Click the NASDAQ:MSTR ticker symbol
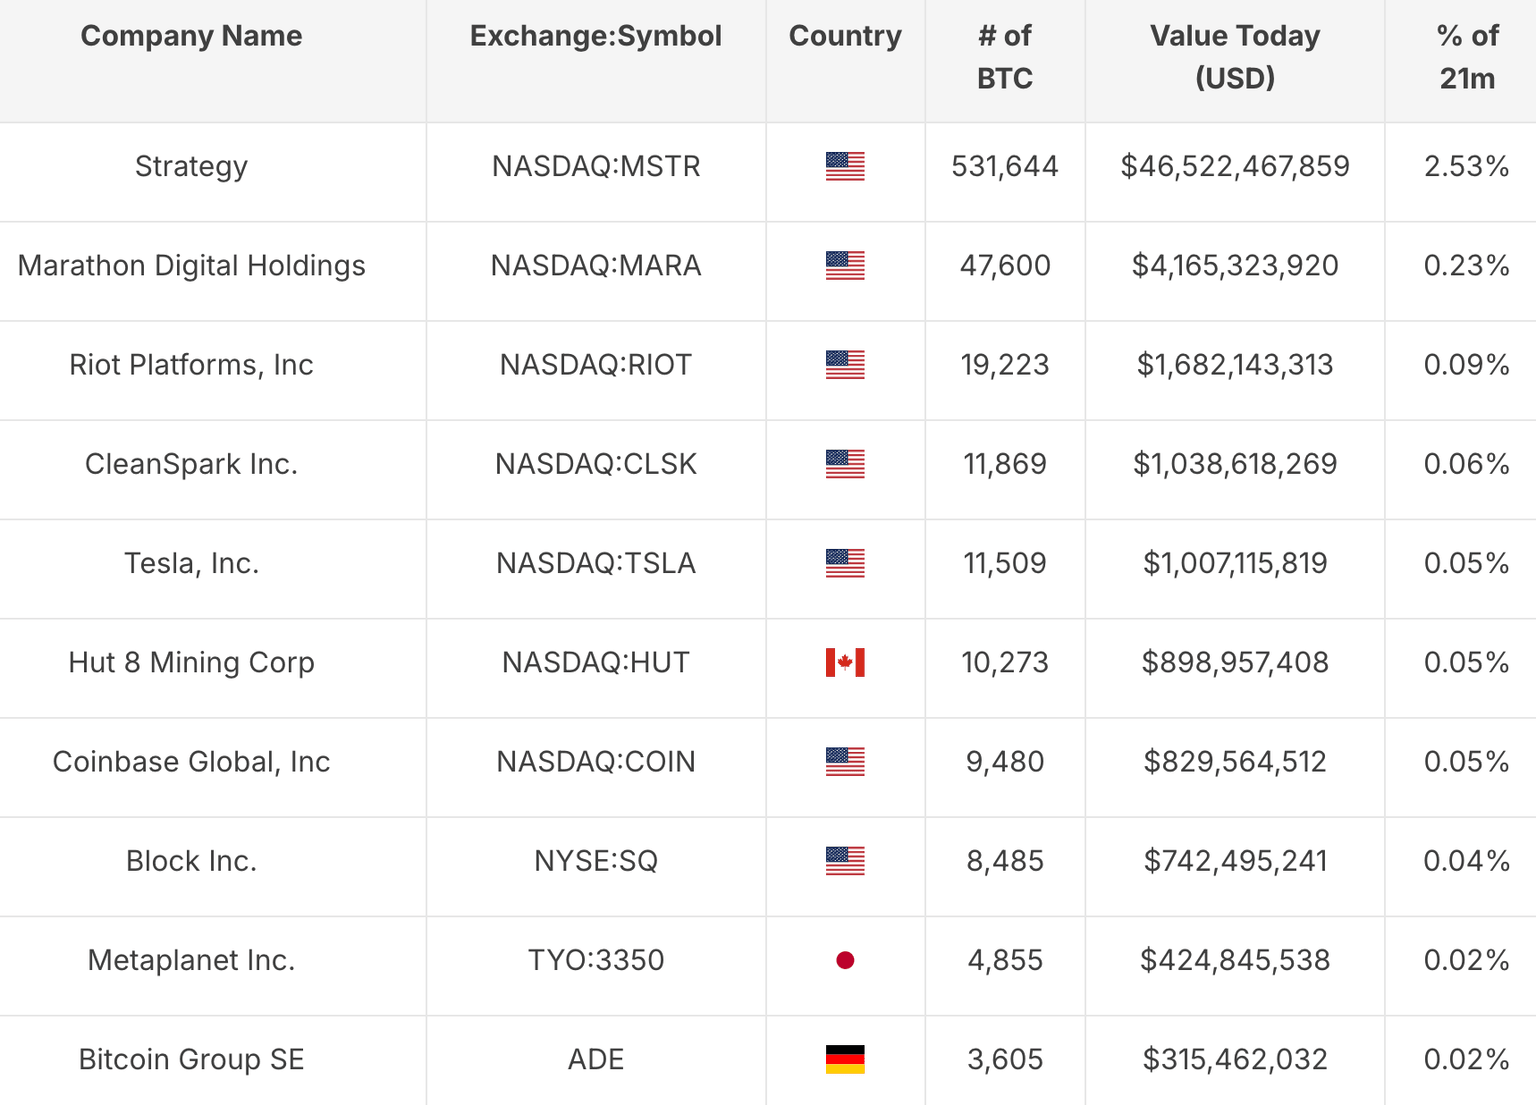 [596, 166]
